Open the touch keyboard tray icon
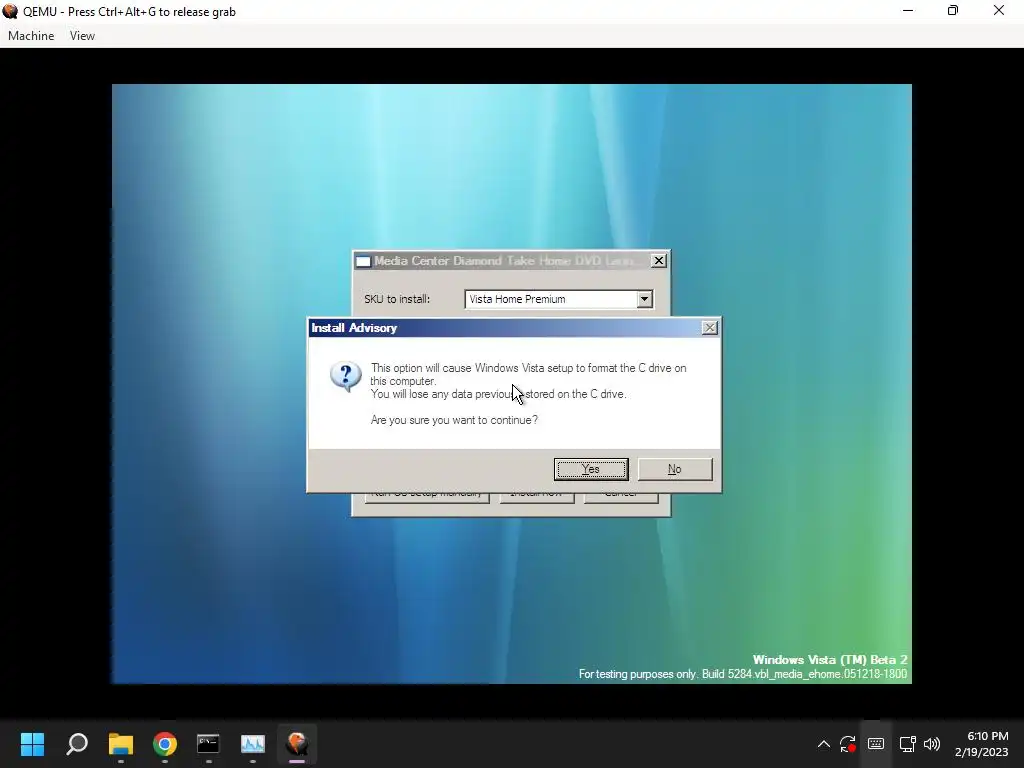The width and height of the screenshot is (1024, 768). 876,744
